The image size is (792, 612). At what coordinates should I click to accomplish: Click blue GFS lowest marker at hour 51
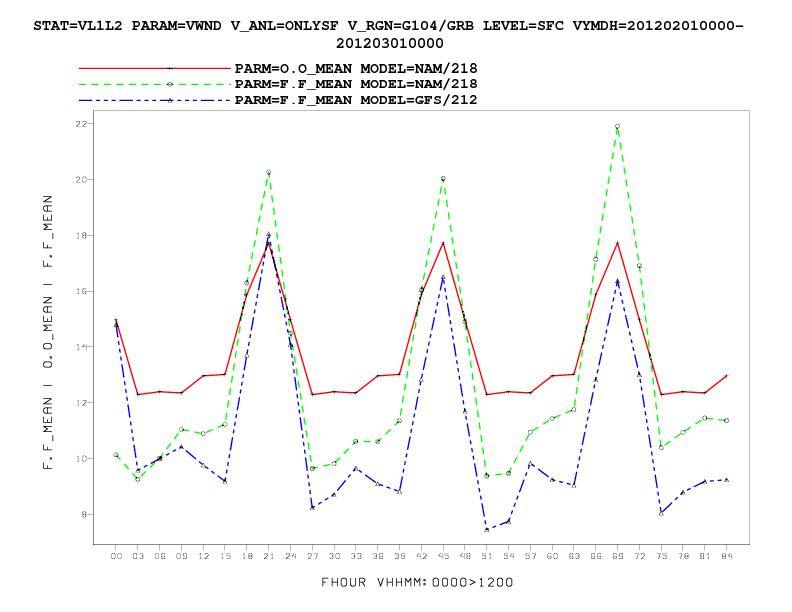tap(487, 530)
